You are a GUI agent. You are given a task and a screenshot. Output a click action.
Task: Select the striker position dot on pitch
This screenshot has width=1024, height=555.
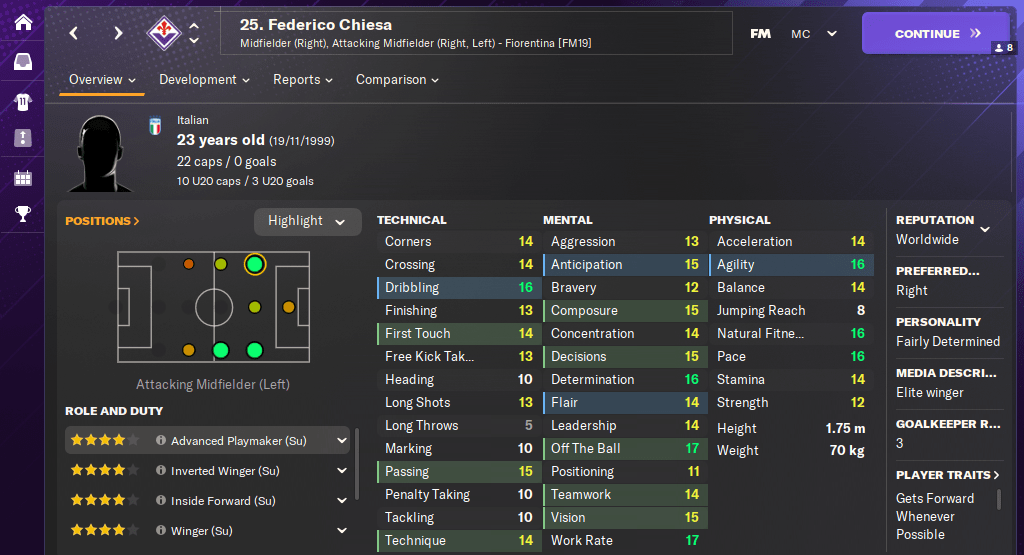click(x=288, y=307)
